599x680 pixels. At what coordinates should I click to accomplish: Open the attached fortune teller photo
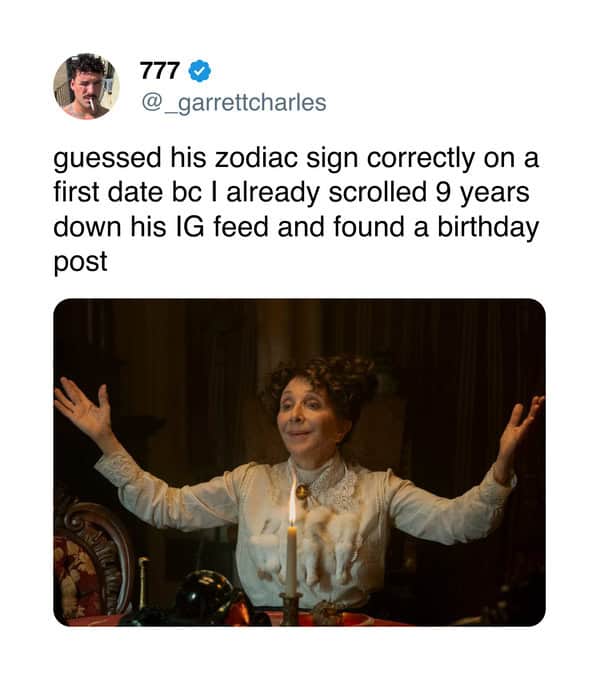299,462
